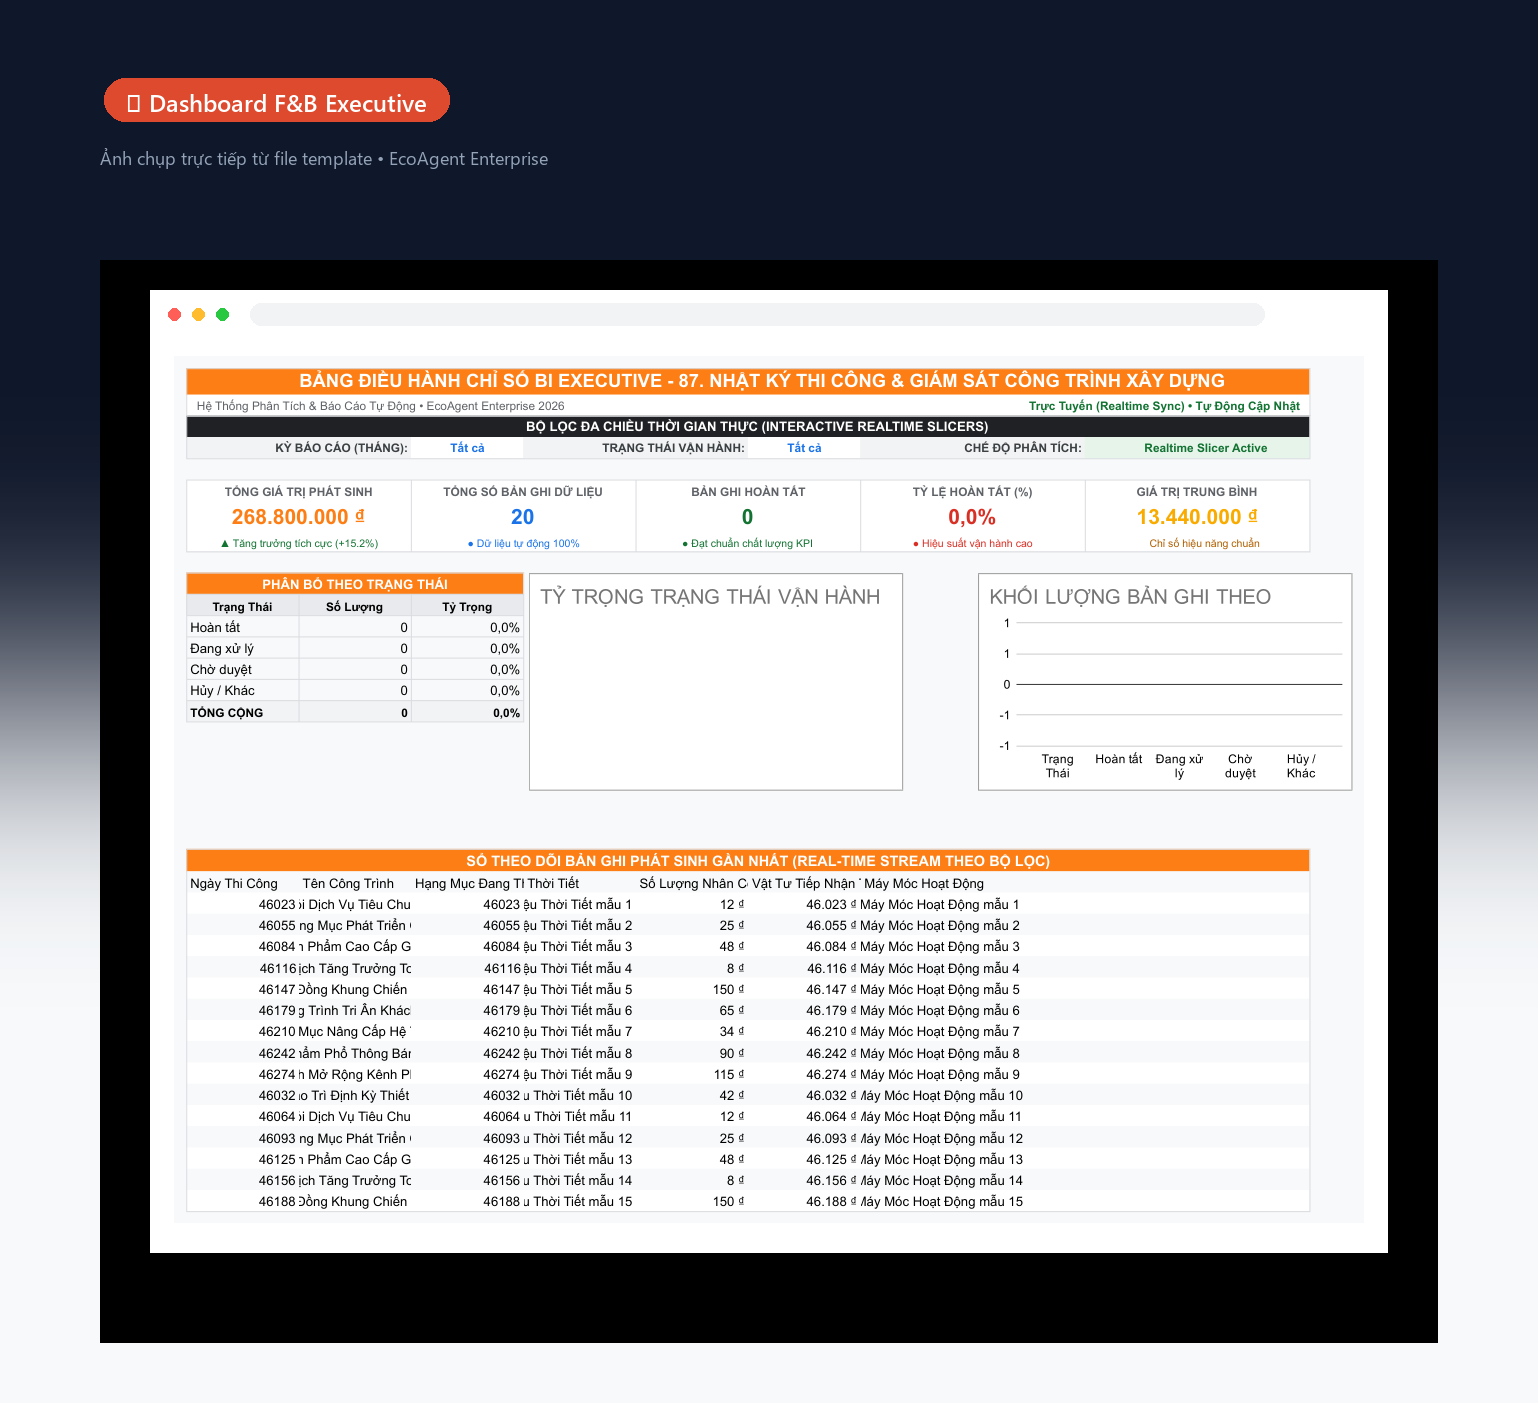
Task: Click the 'Đang xử lý' axis label in chart
Action: [x=1179, y=766]
